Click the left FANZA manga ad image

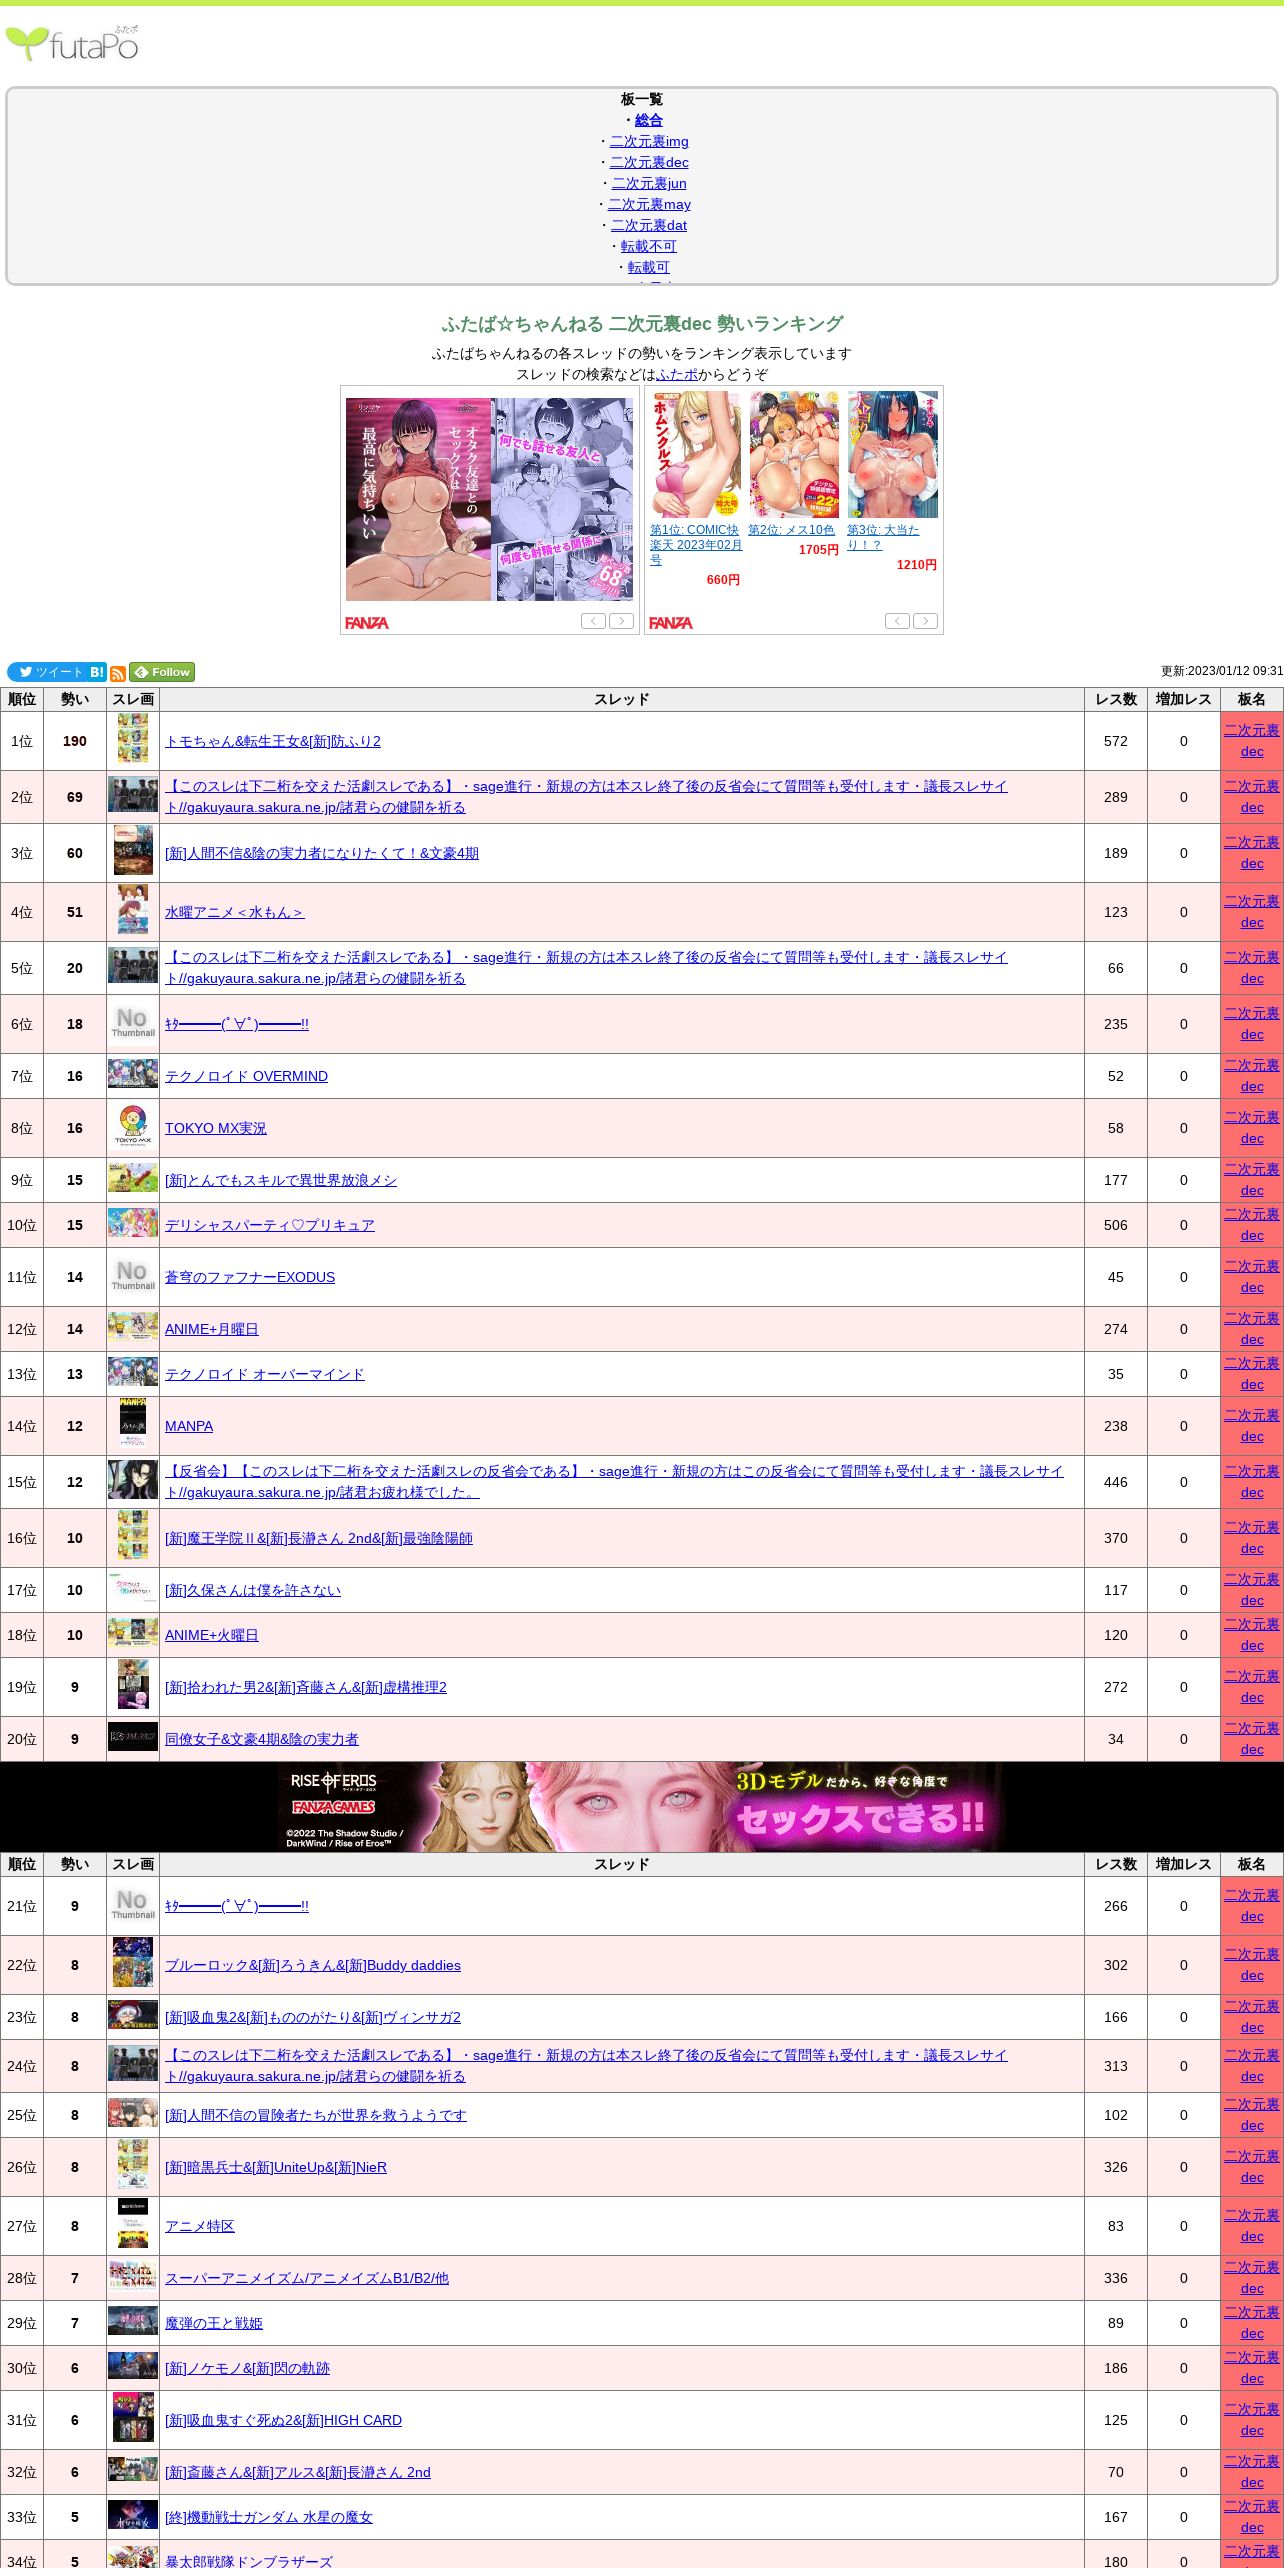click(x=490, y=499)
